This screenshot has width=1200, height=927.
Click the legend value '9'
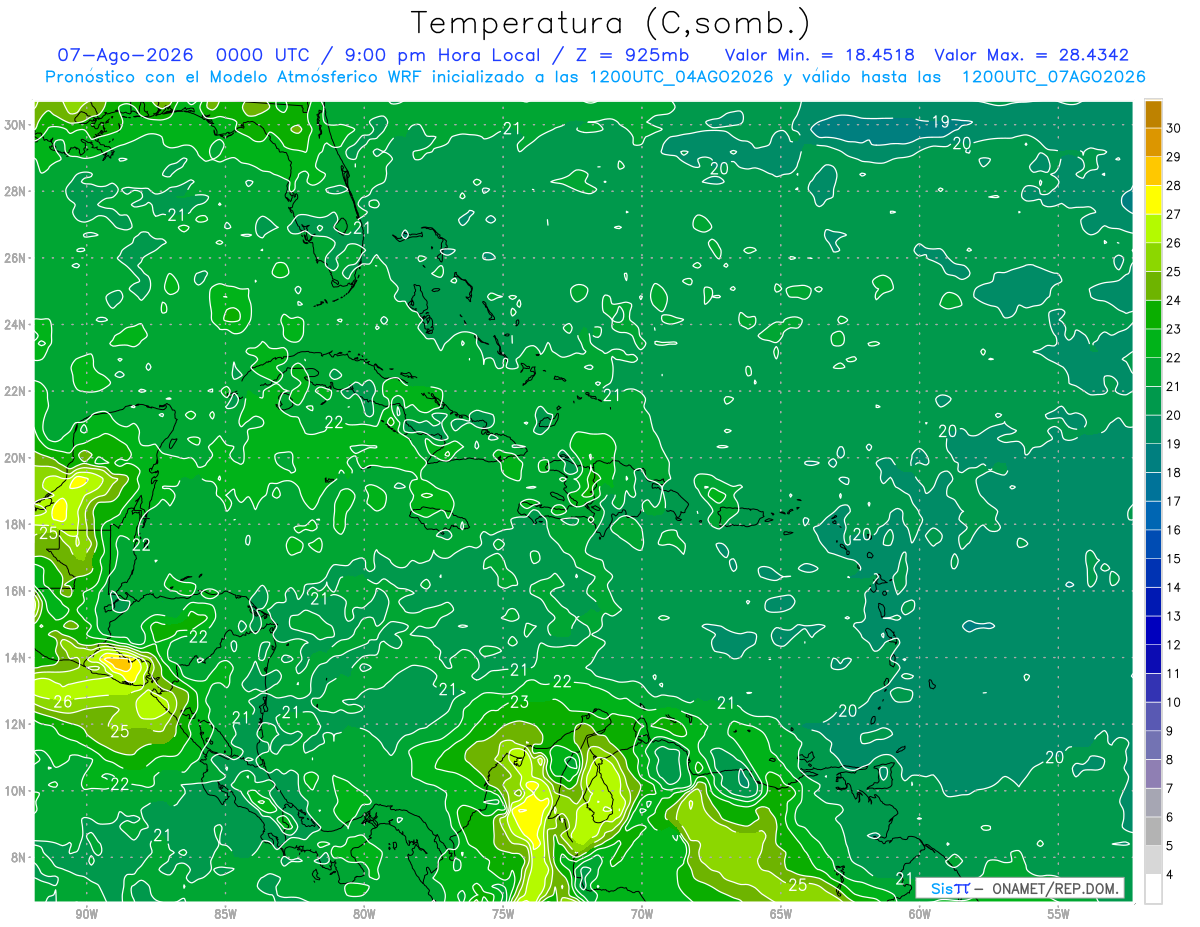click(x=1170, y=731)
